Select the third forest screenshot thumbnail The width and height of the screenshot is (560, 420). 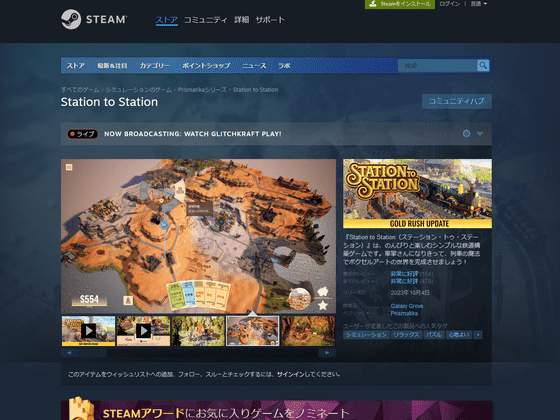(198, 331)
